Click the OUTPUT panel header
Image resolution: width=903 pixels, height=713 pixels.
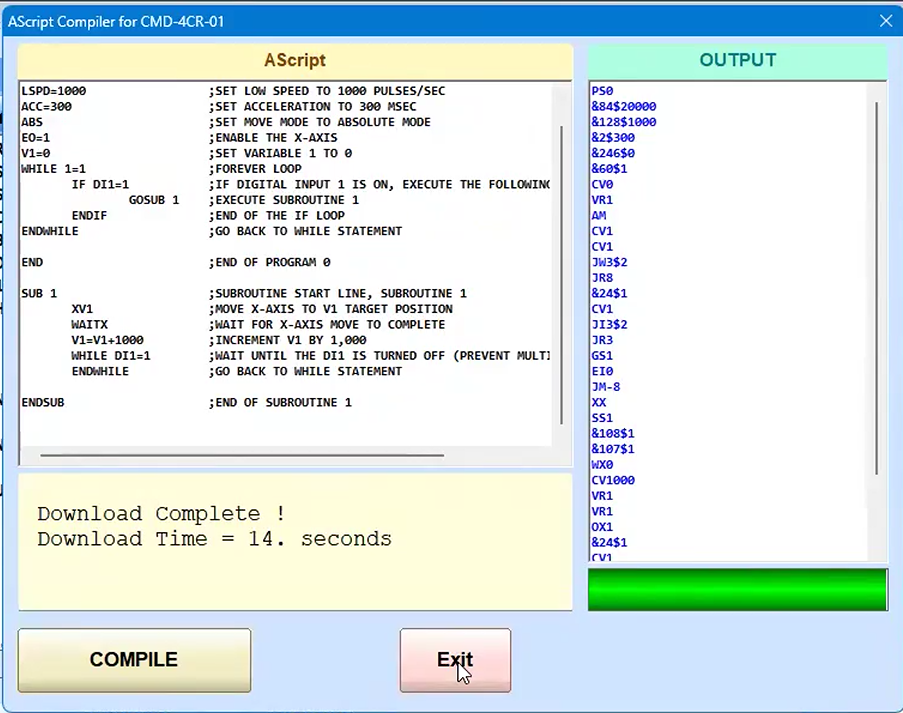coord(738,60)
